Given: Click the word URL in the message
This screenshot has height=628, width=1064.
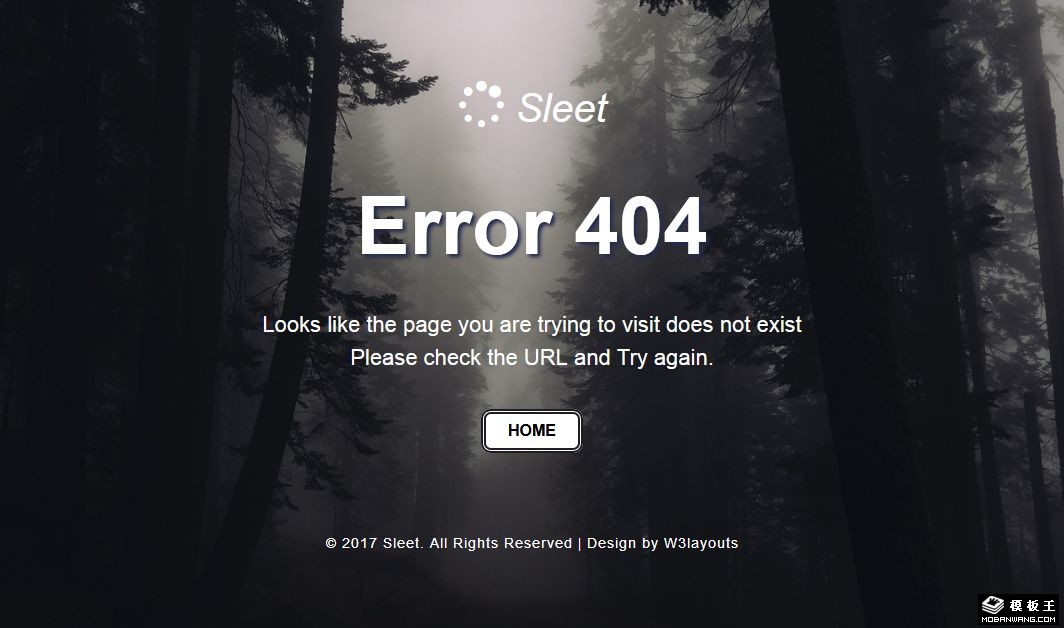Looking at the screenshot, I should pyautogui.click(x=546, y=357).
